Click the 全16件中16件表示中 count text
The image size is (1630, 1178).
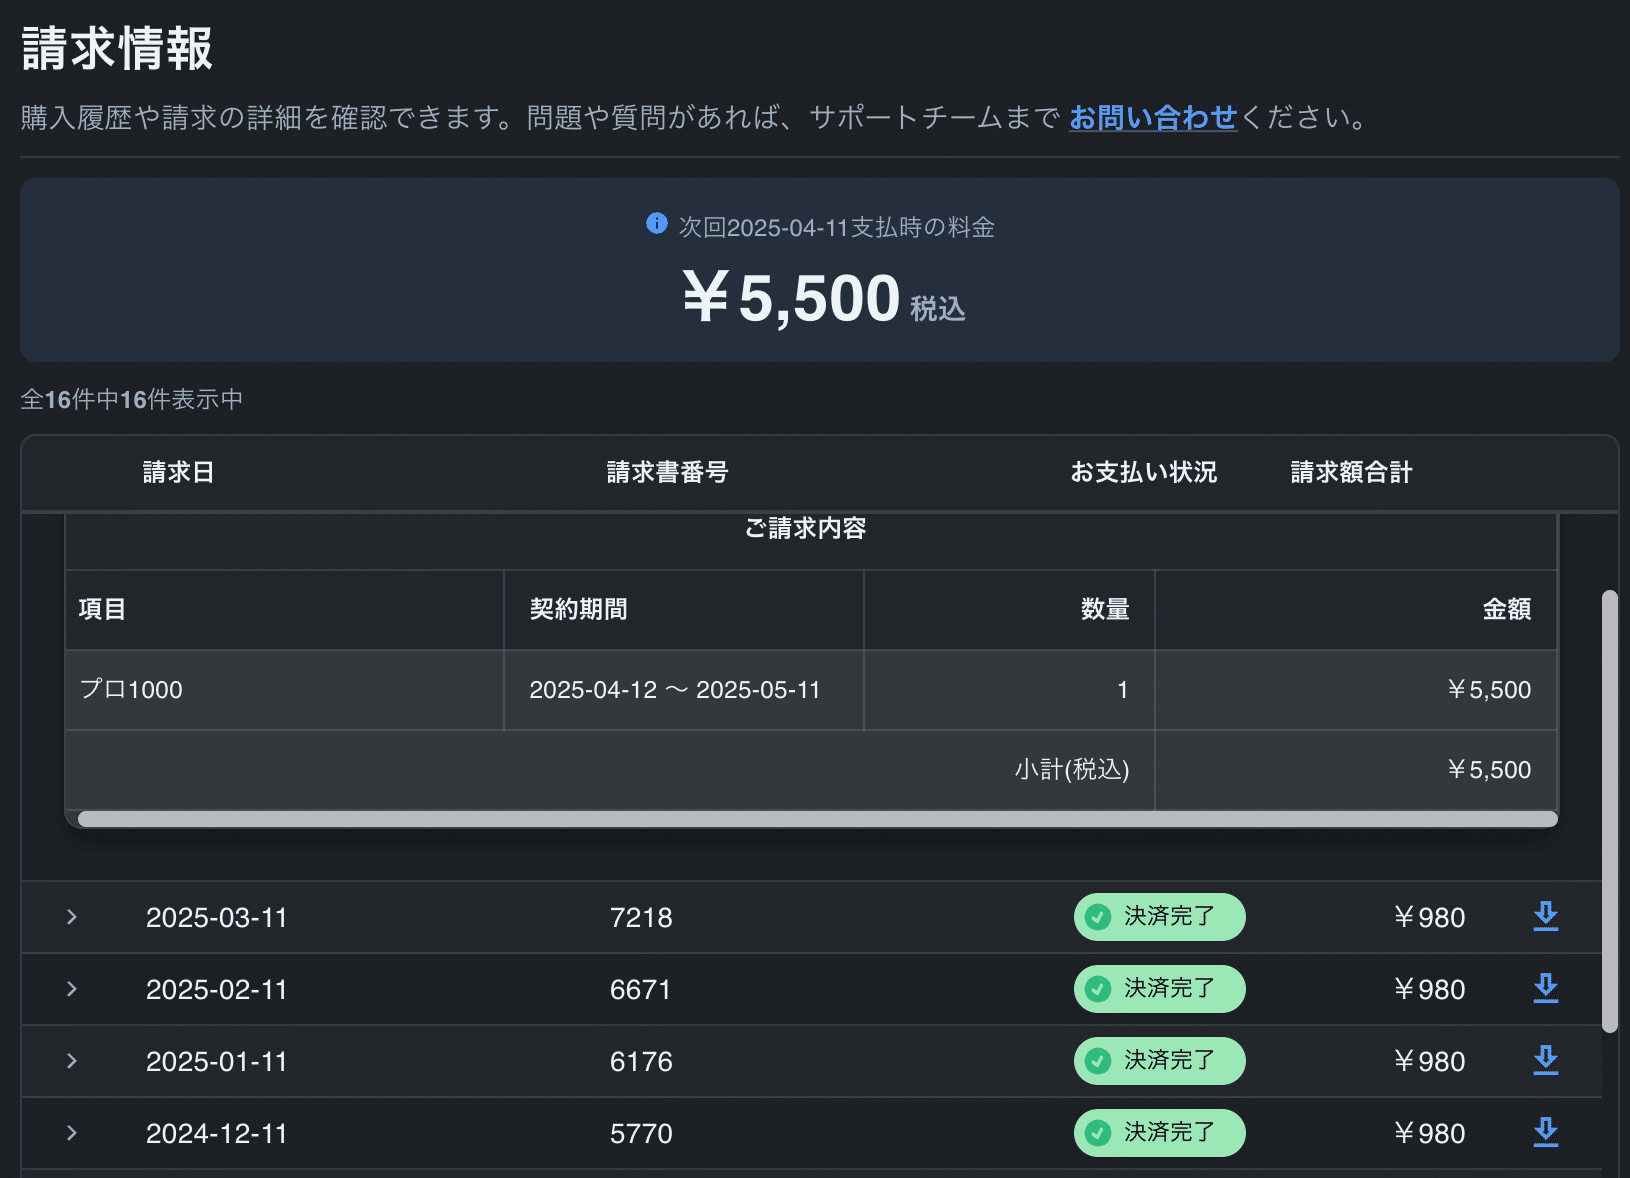click(x=132, y=399)
